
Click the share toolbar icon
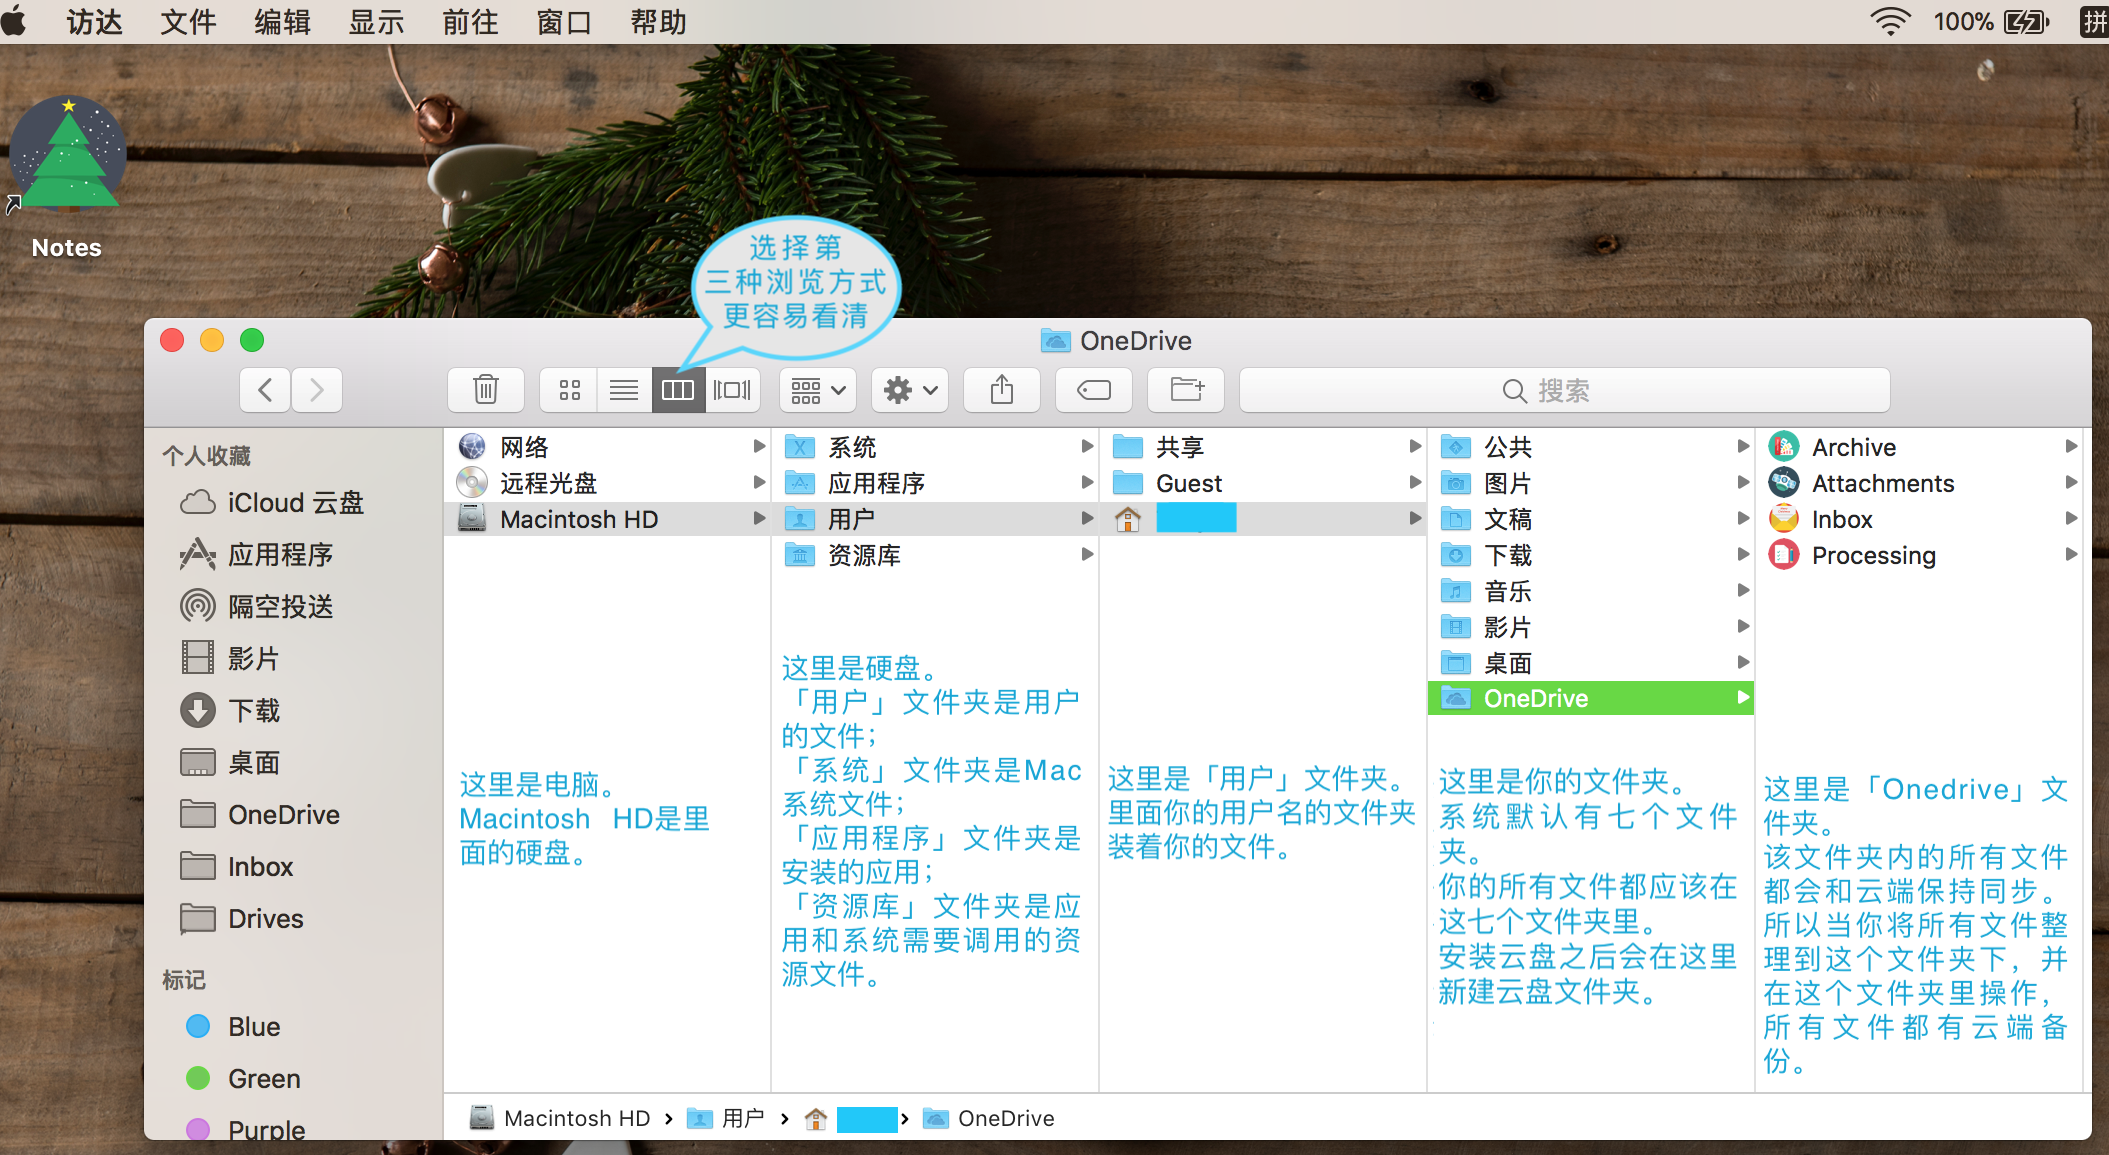1002,390
